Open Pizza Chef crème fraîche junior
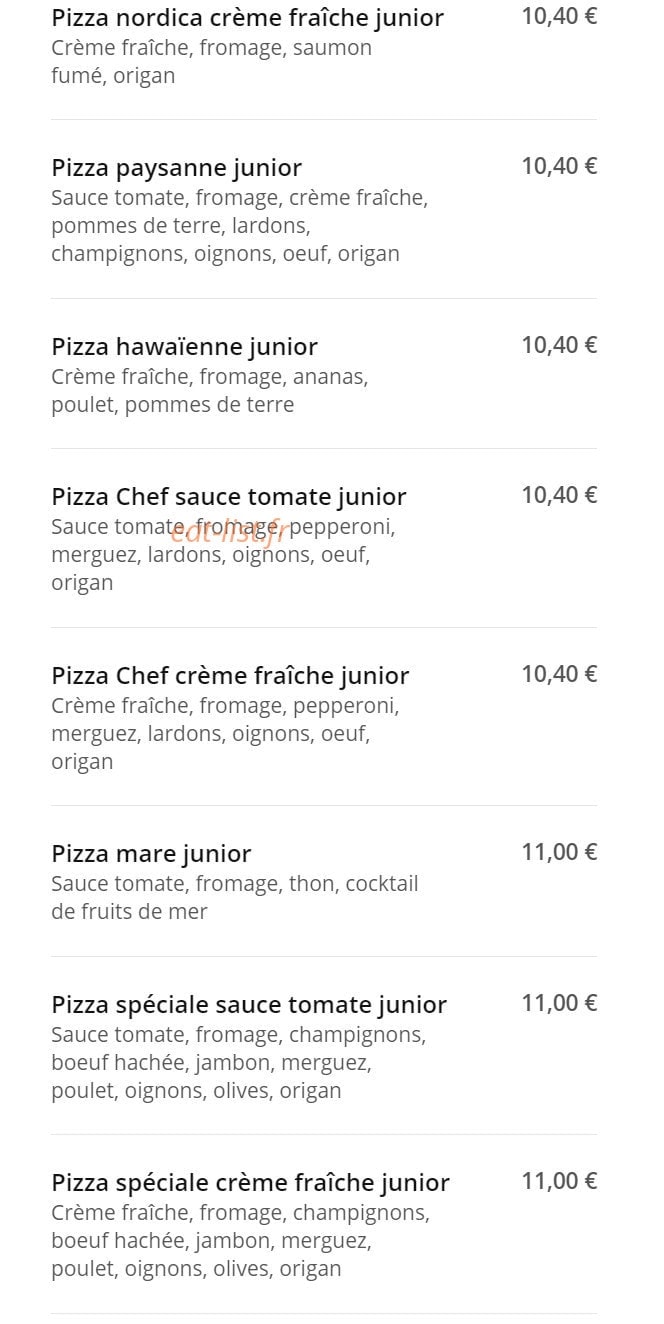This screenshot has height=1324, width=664. 230,676
